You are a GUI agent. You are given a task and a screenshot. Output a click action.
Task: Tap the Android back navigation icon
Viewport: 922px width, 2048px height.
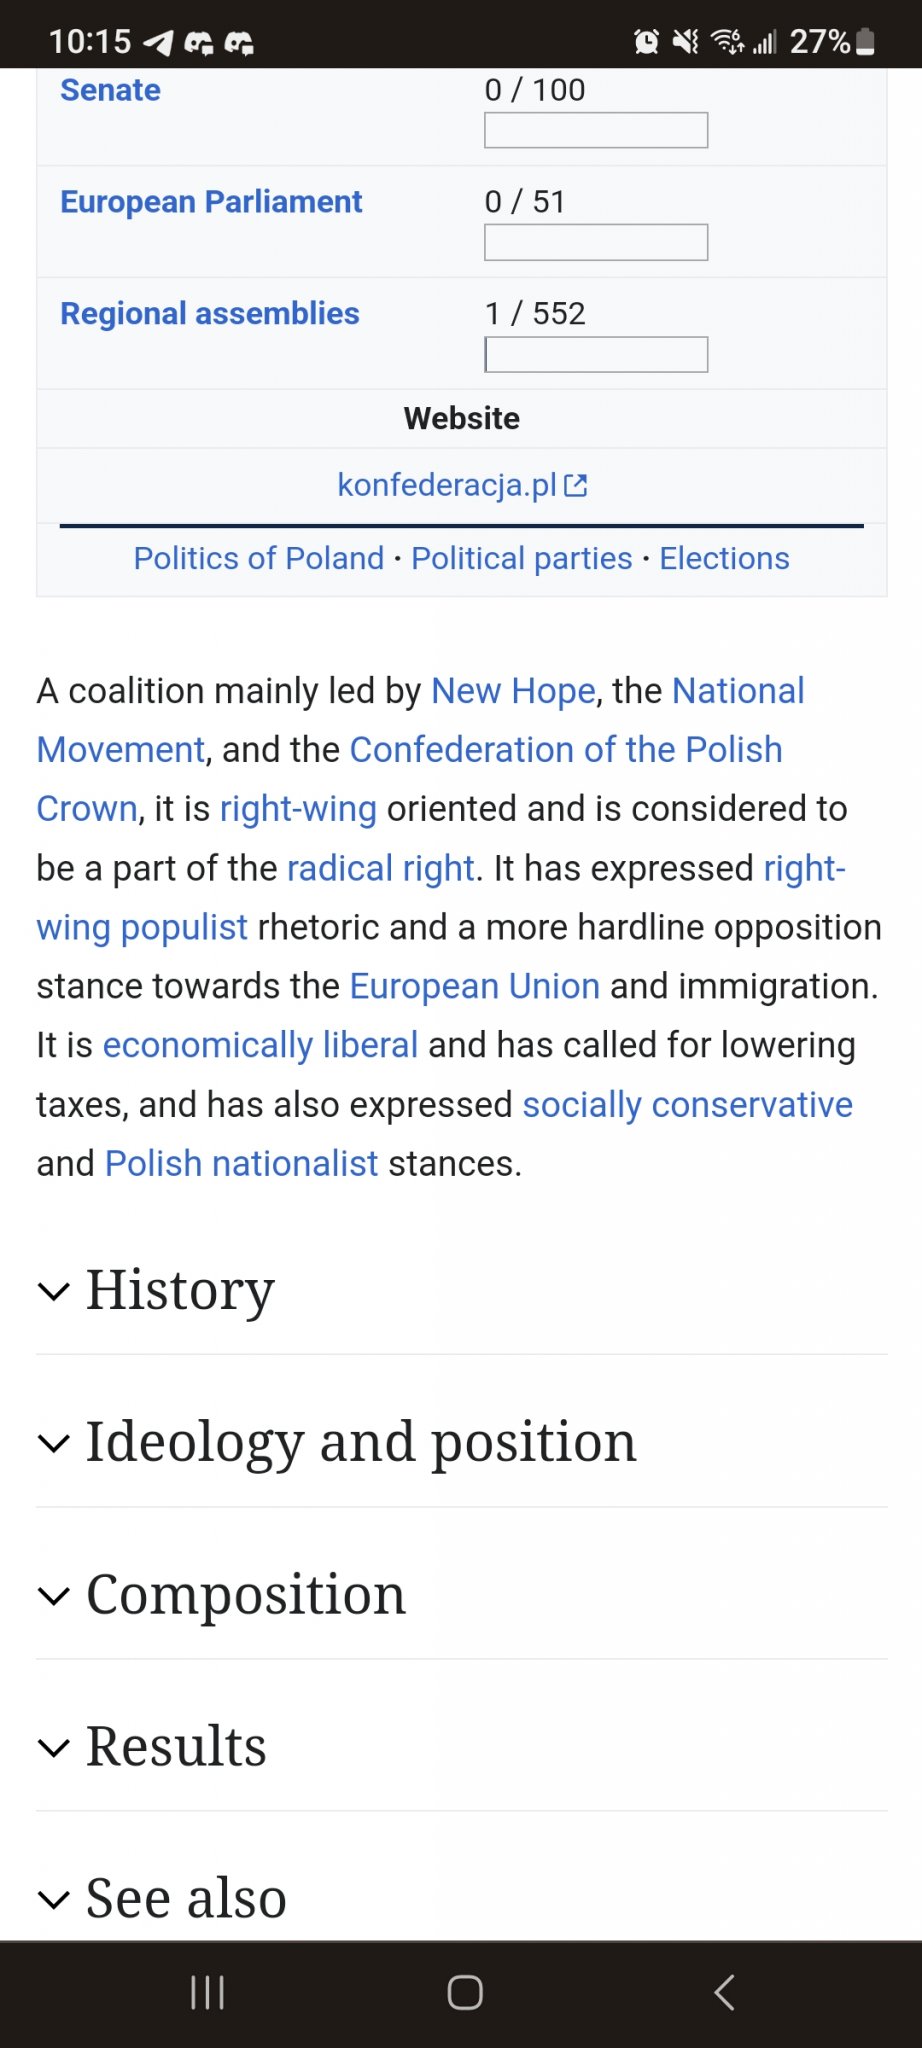click(725, 1992)
